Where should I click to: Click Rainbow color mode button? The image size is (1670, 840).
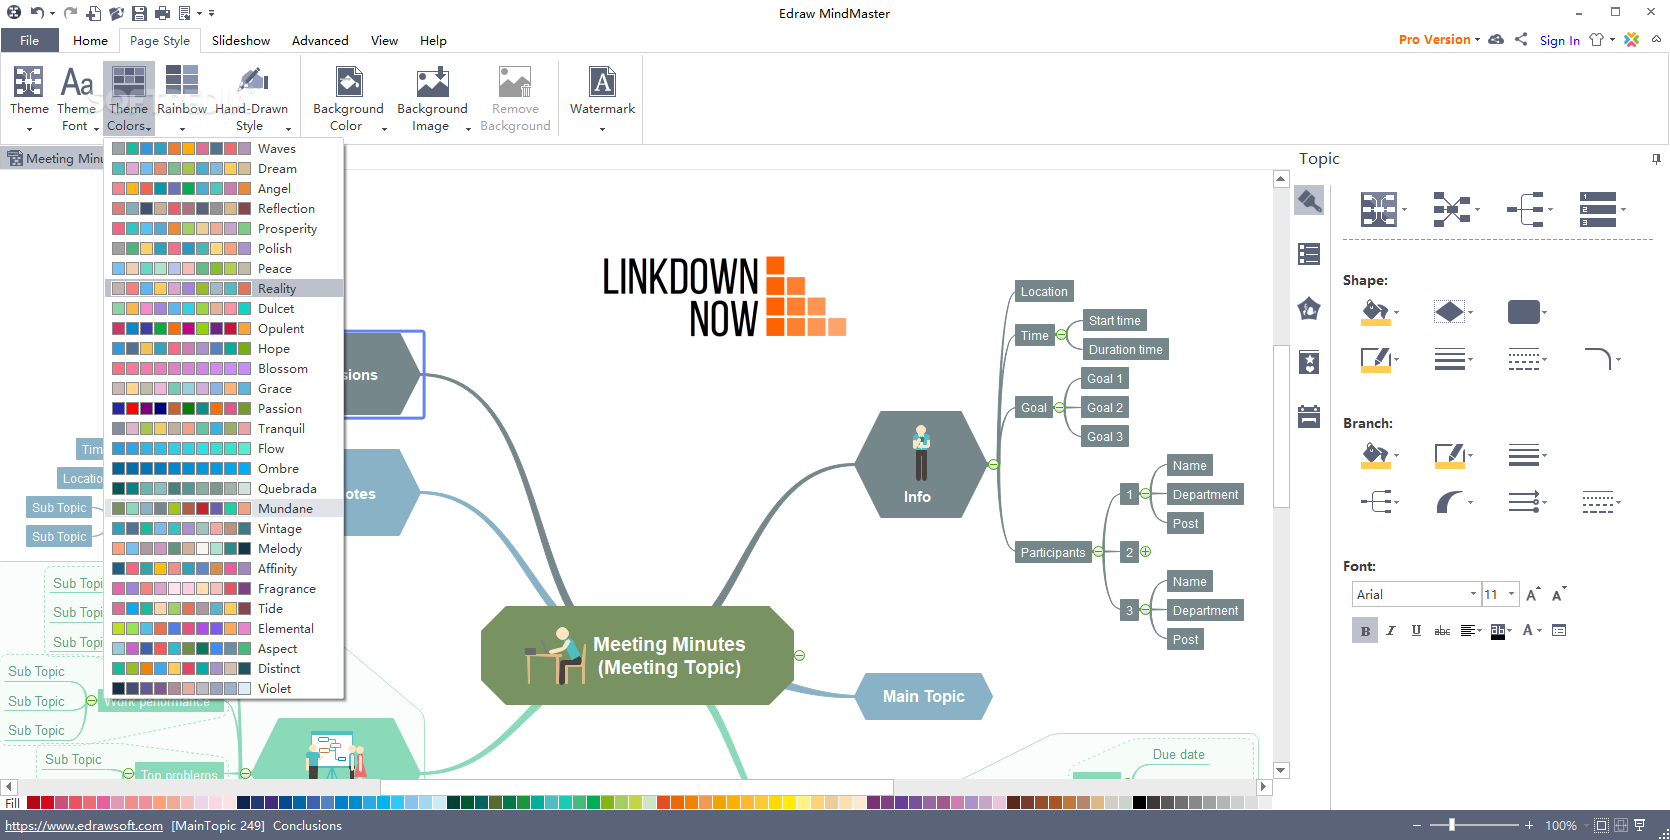click(x=181, y=98)
